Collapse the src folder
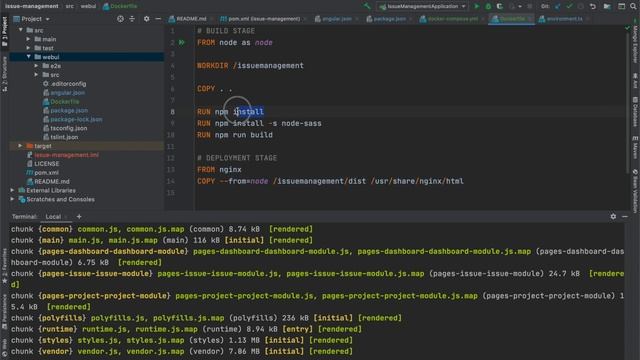 [x=20, y=30]
